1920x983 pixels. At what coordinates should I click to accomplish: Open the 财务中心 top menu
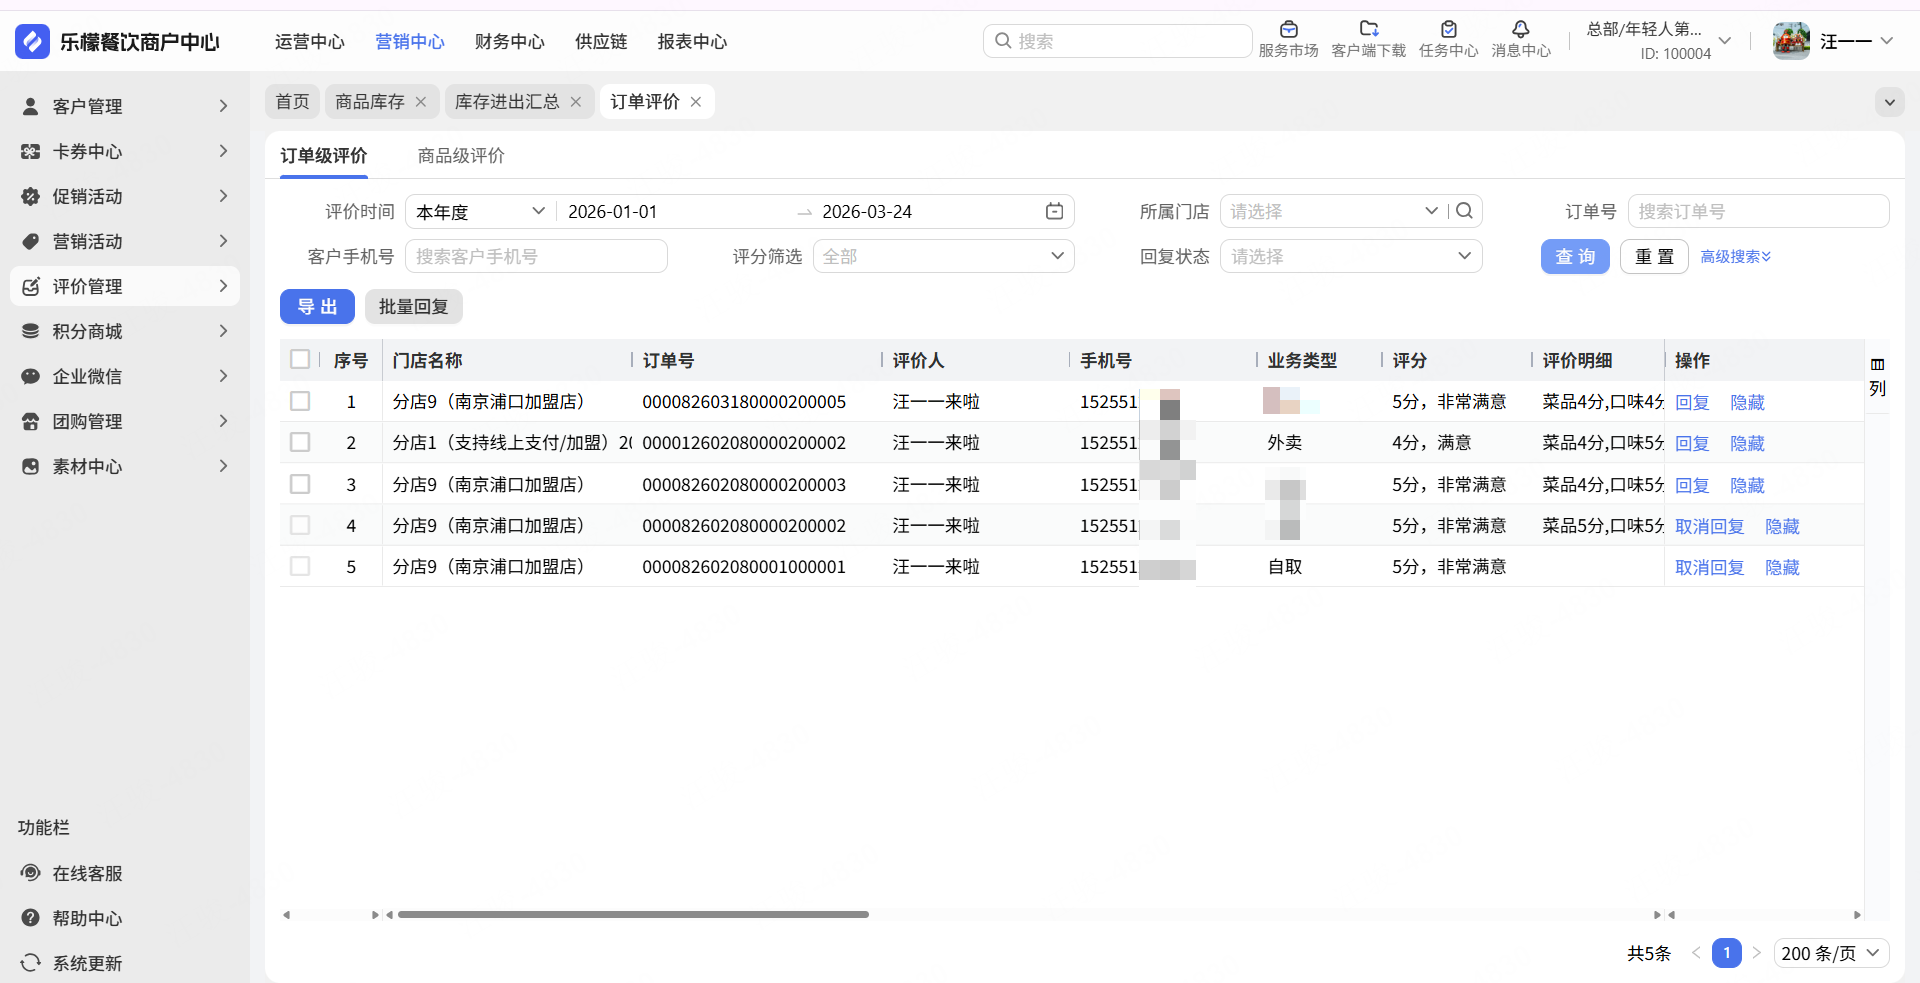click(509, 42)
